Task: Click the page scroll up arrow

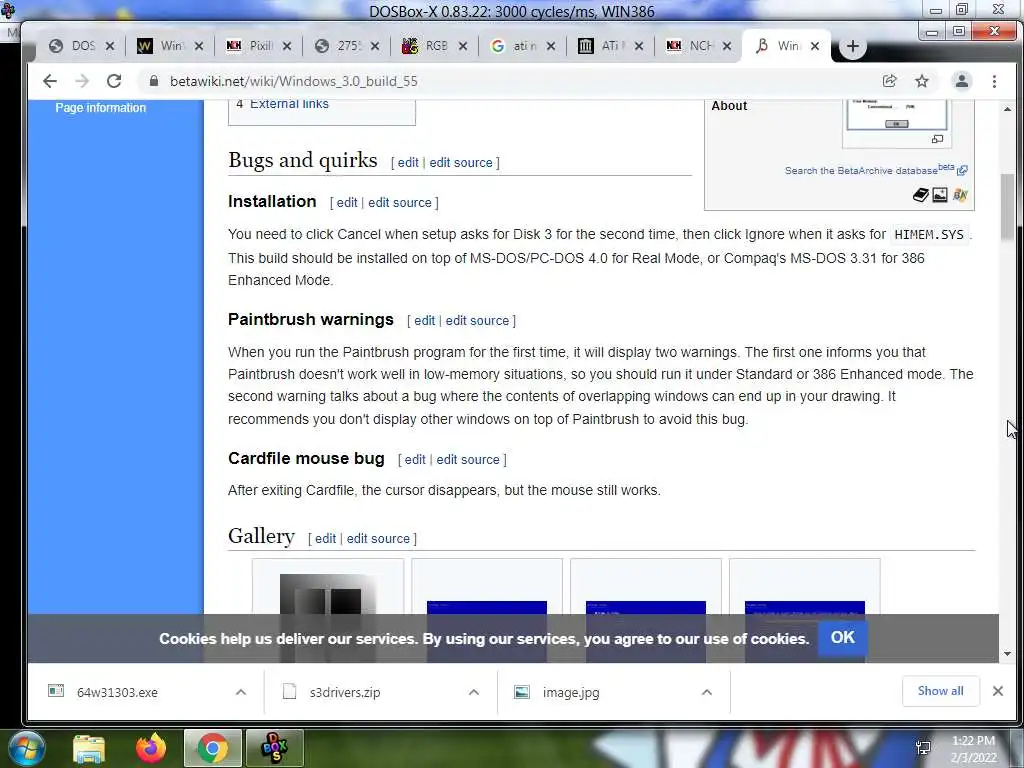Action: click(x=1007, y=109)
